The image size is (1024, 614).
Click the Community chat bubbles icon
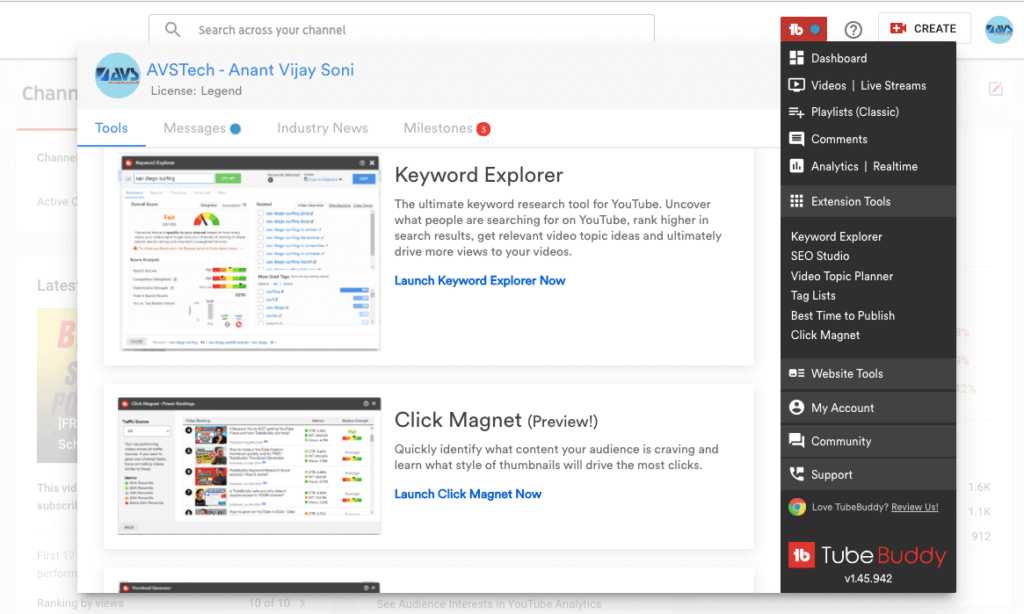[x=797, y=441]
